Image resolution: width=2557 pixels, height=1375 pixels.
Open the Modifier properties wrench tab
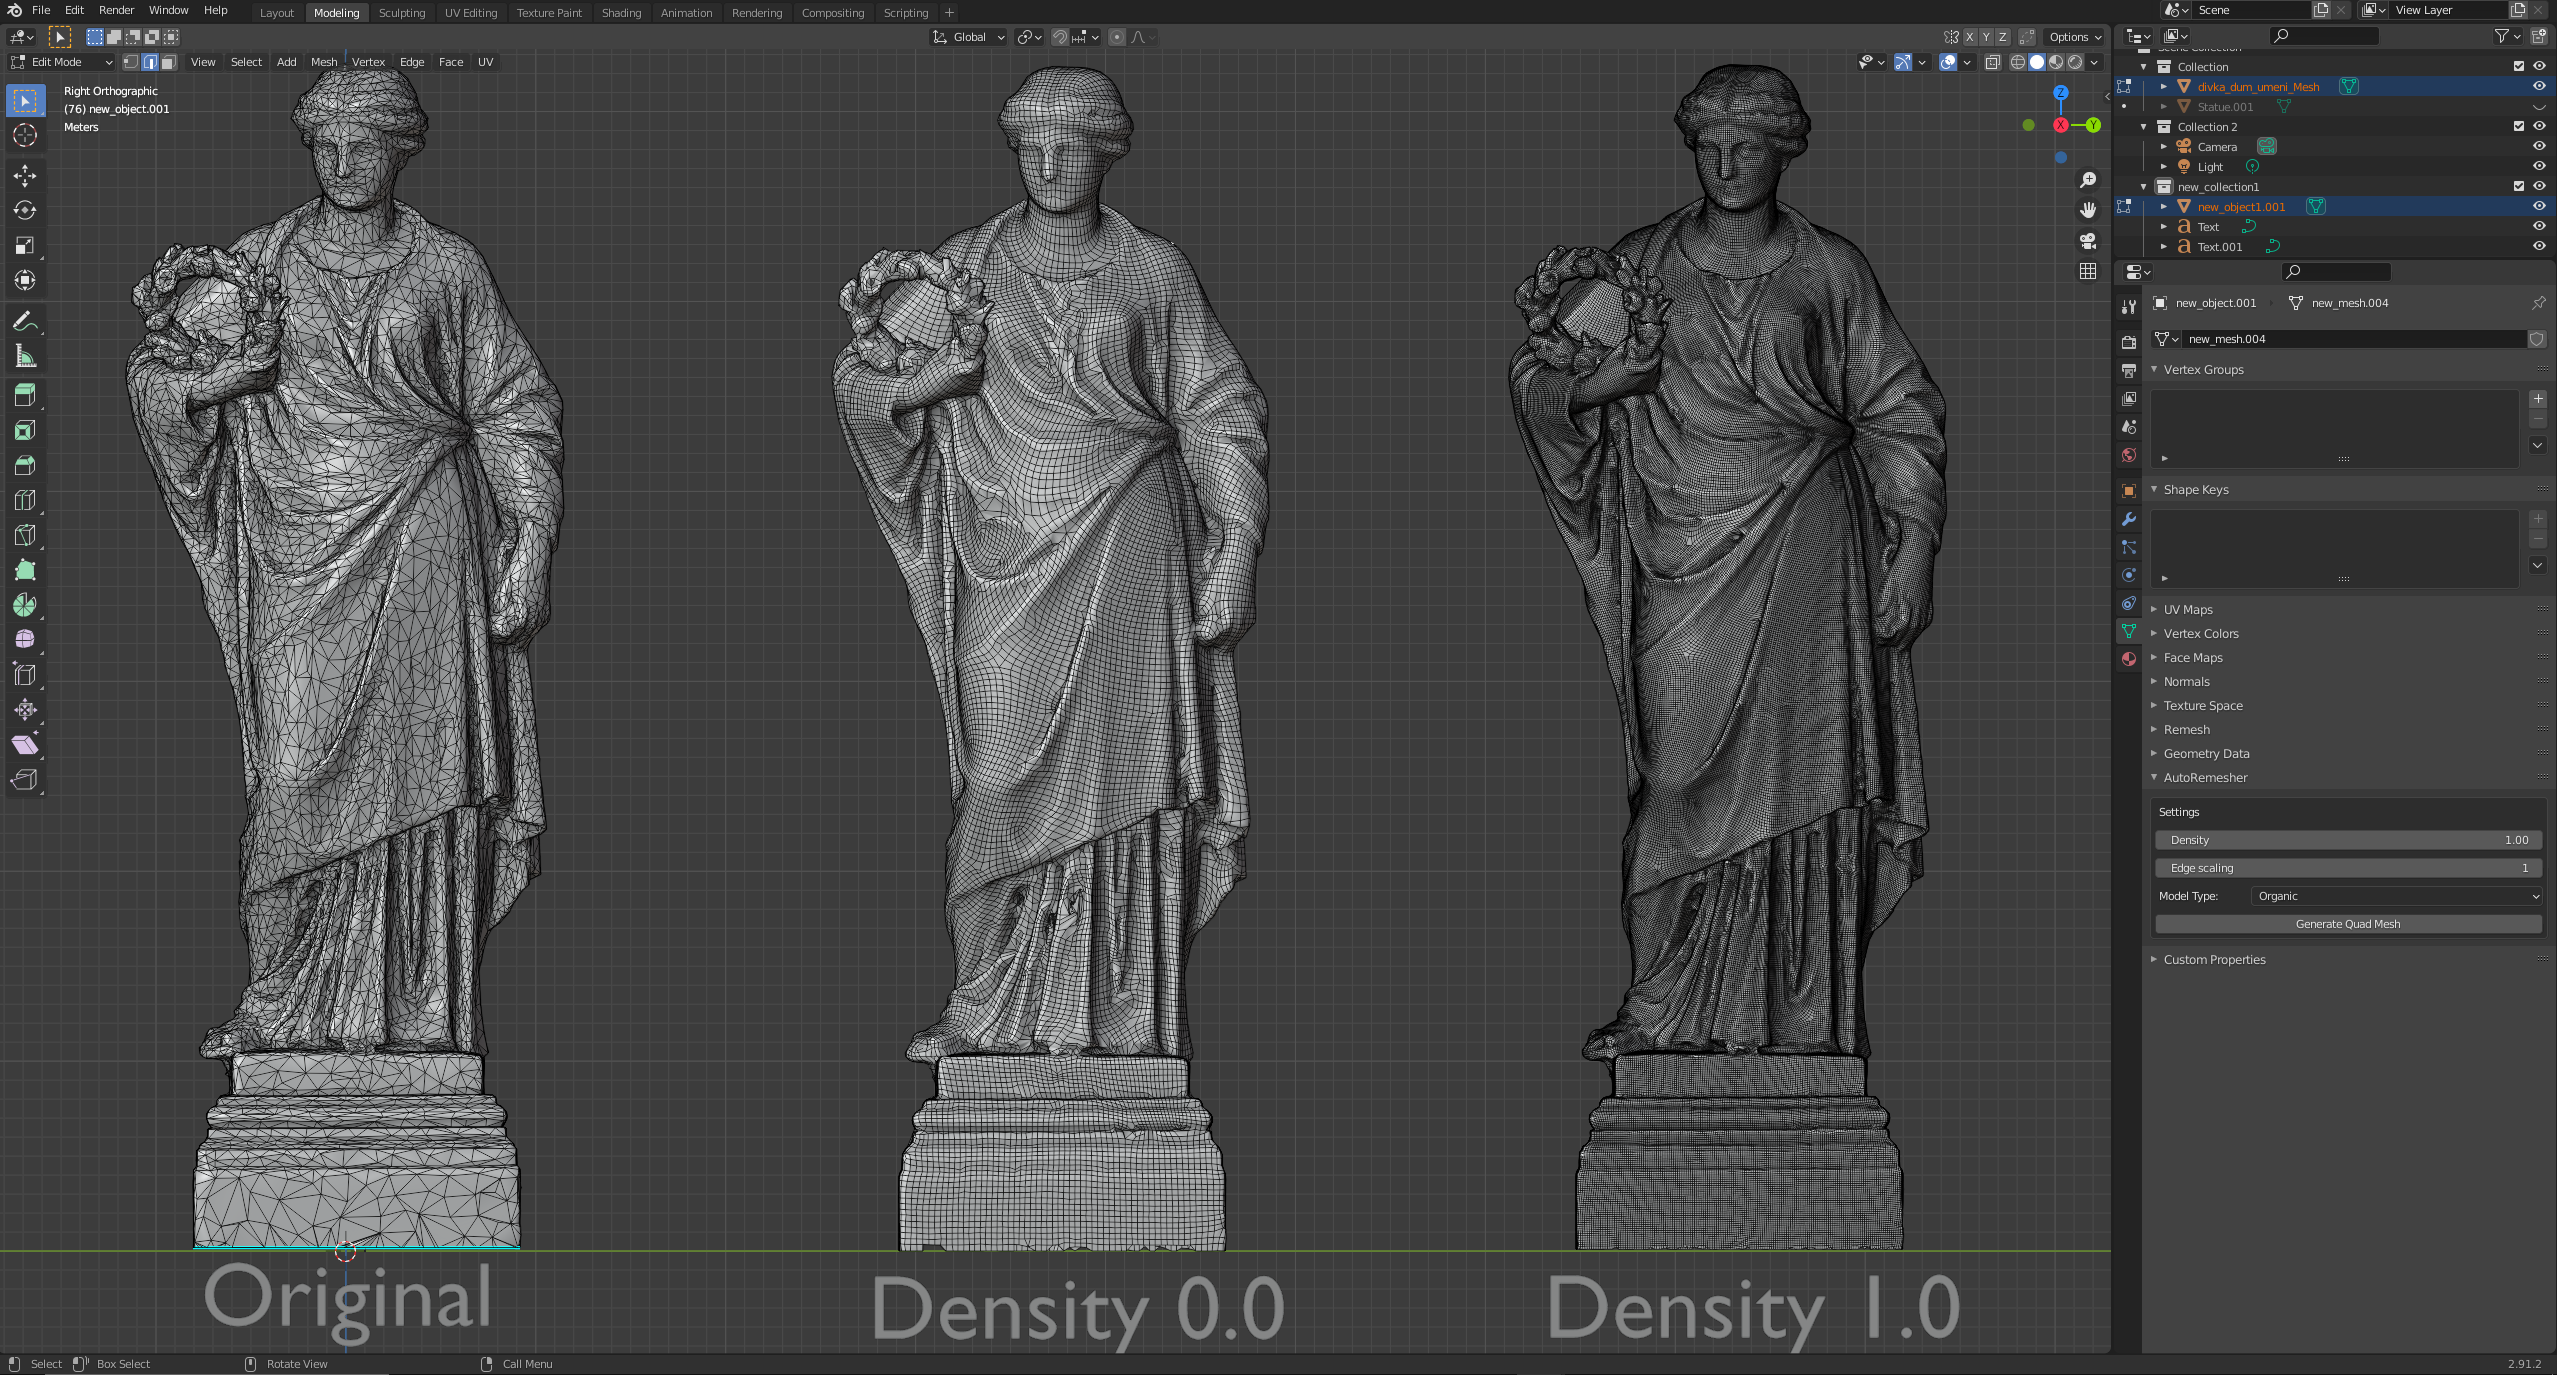pyautogui.click(x=2129, y=519)
